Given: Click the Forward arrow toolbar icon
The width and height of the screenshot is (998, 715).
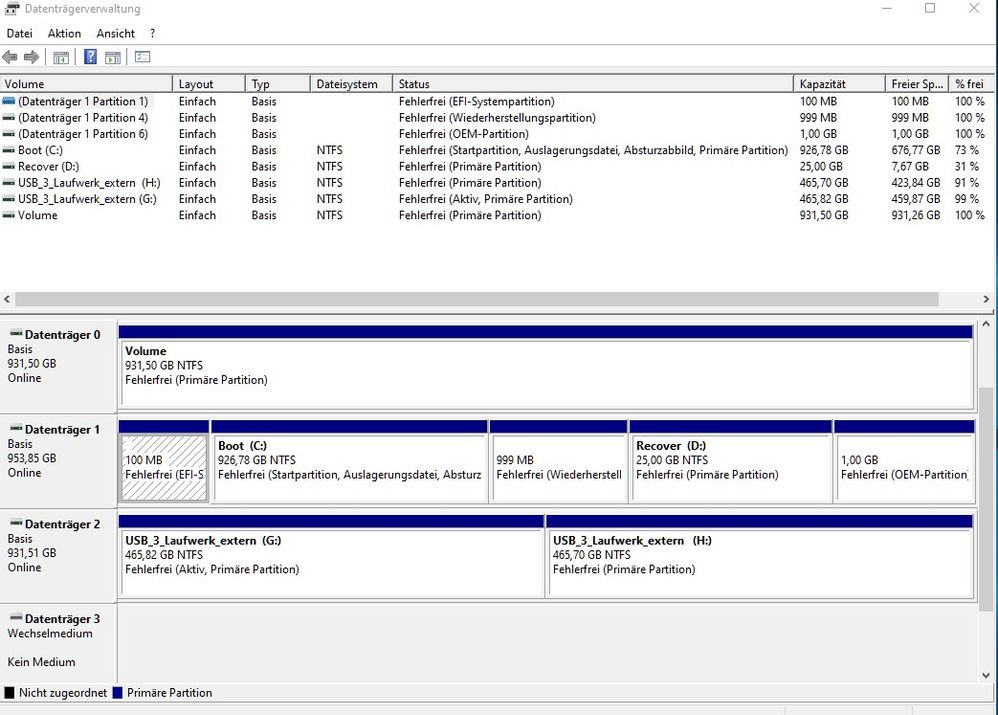Looking at the screenshot, I should coord(32,57).
